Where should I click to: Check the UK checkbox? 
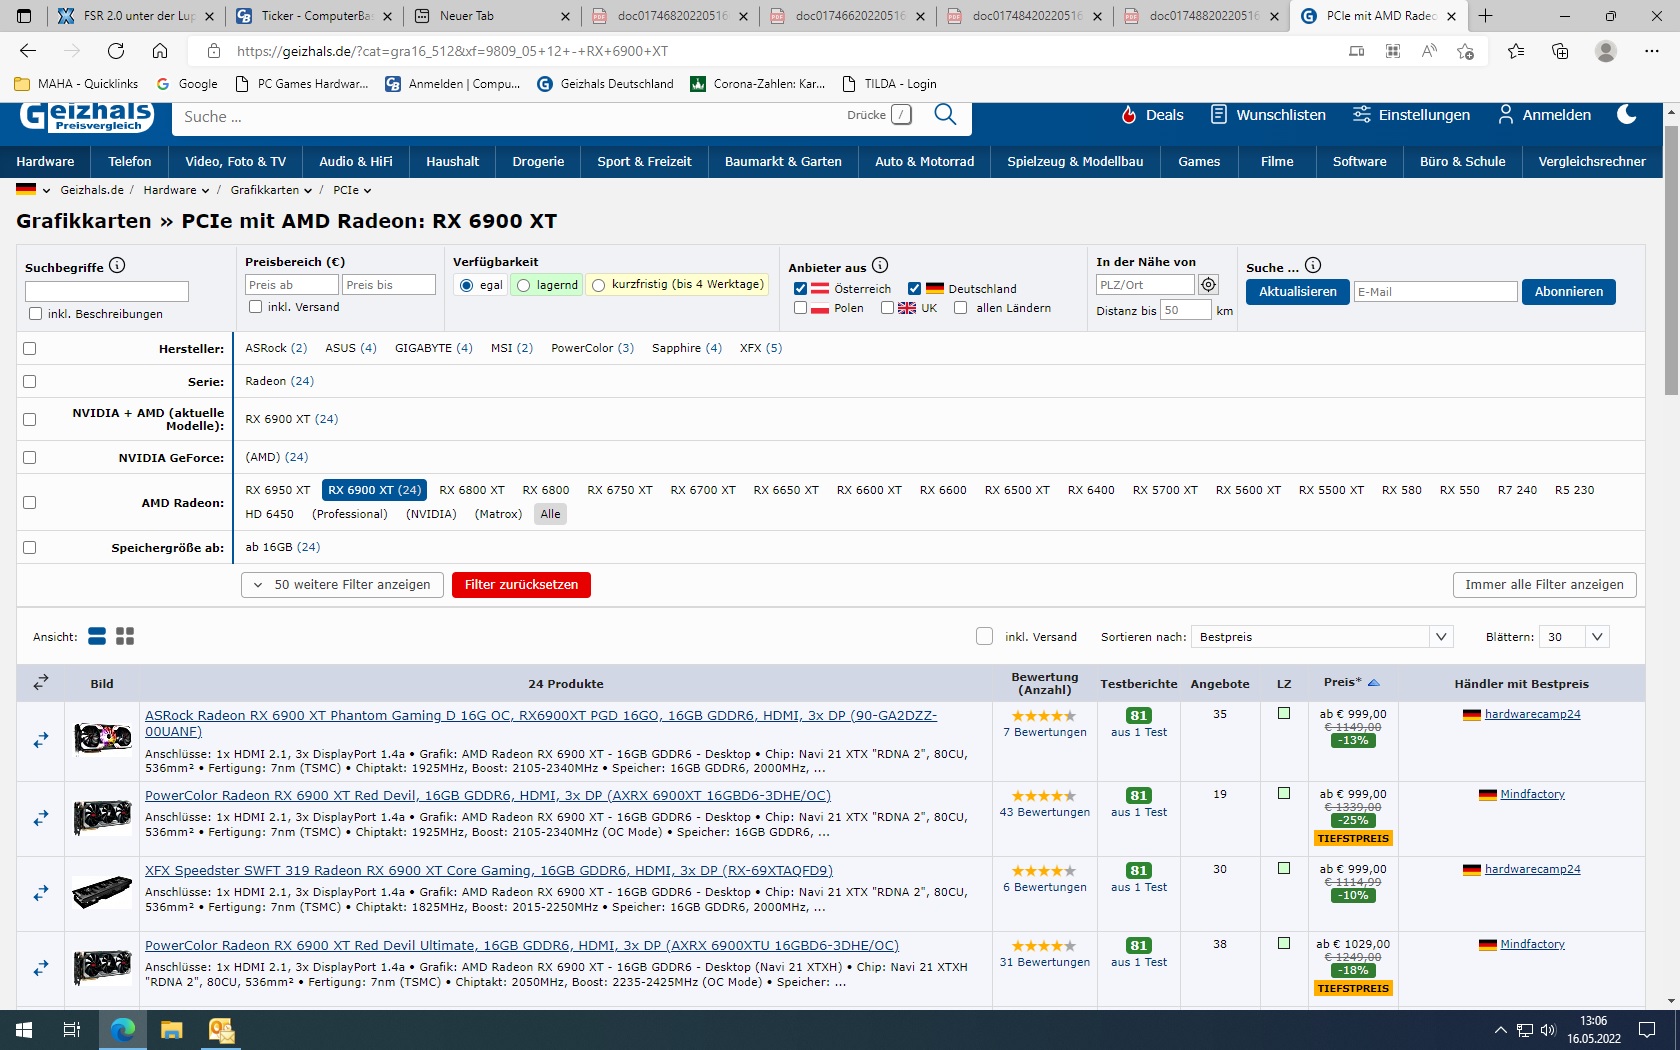(x=887, y=308)
